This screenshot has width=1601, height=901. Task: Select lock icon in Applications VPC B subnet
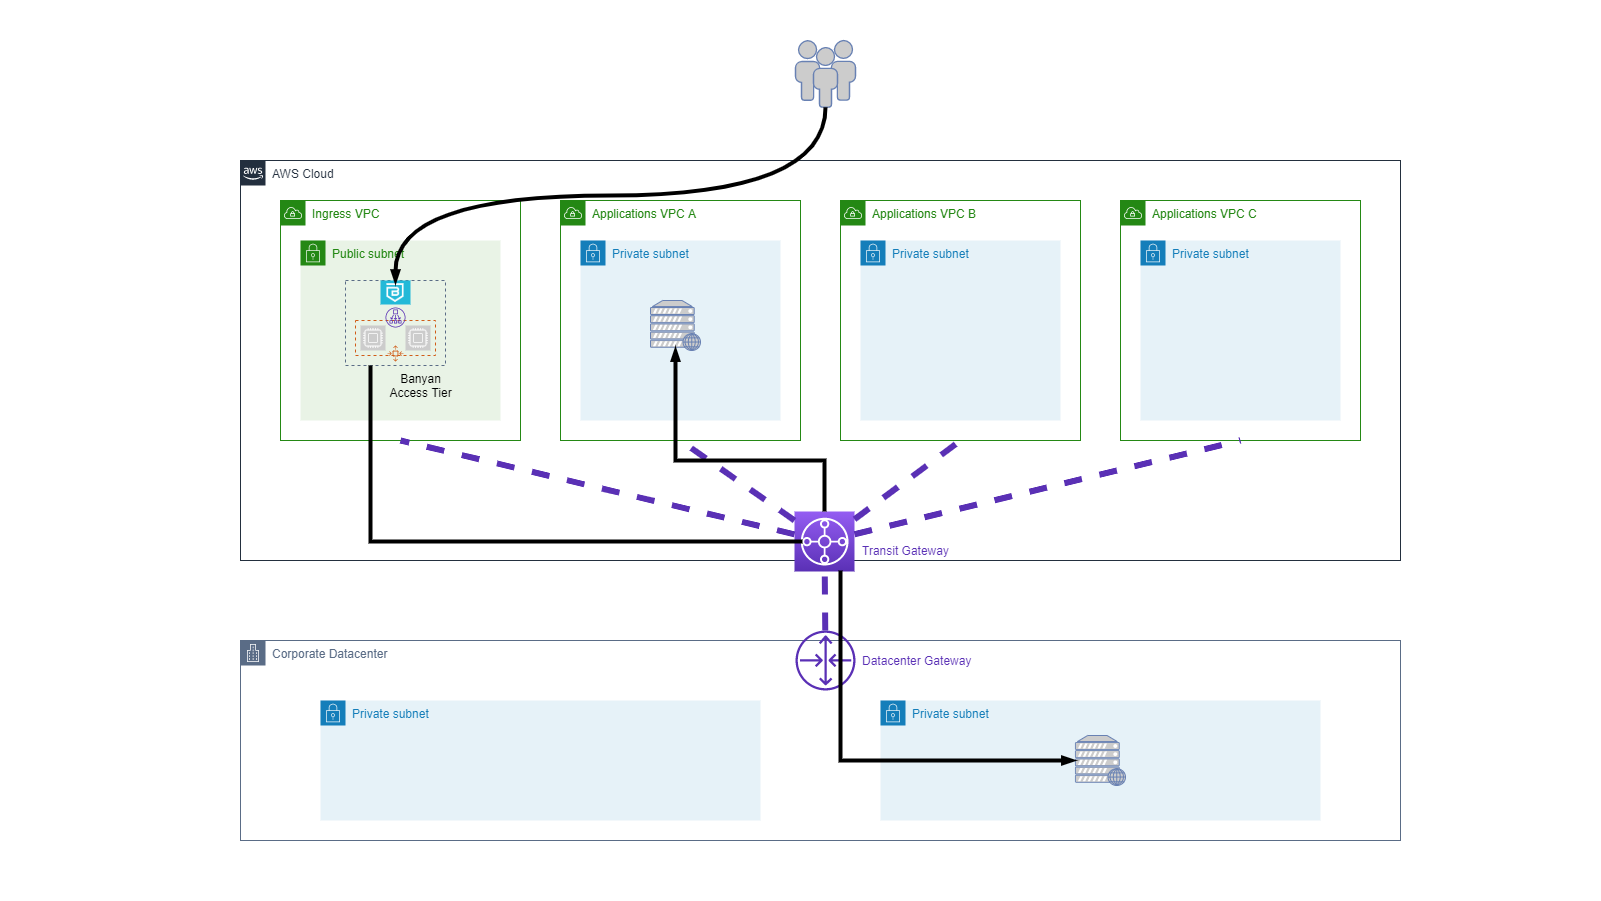tap(873, 253)
